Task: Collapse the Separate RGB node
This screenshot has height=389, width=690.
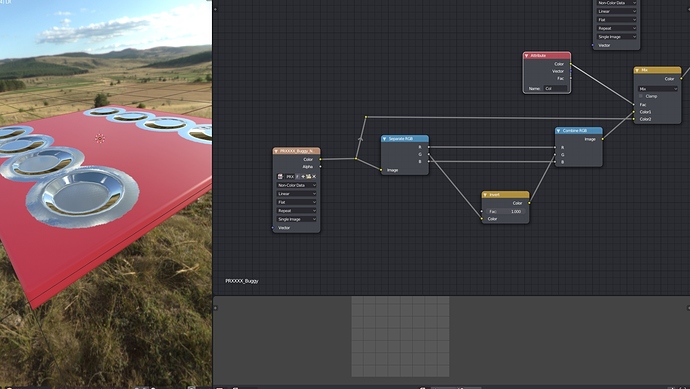Action: pyautogui.click(x=384, y=139)
